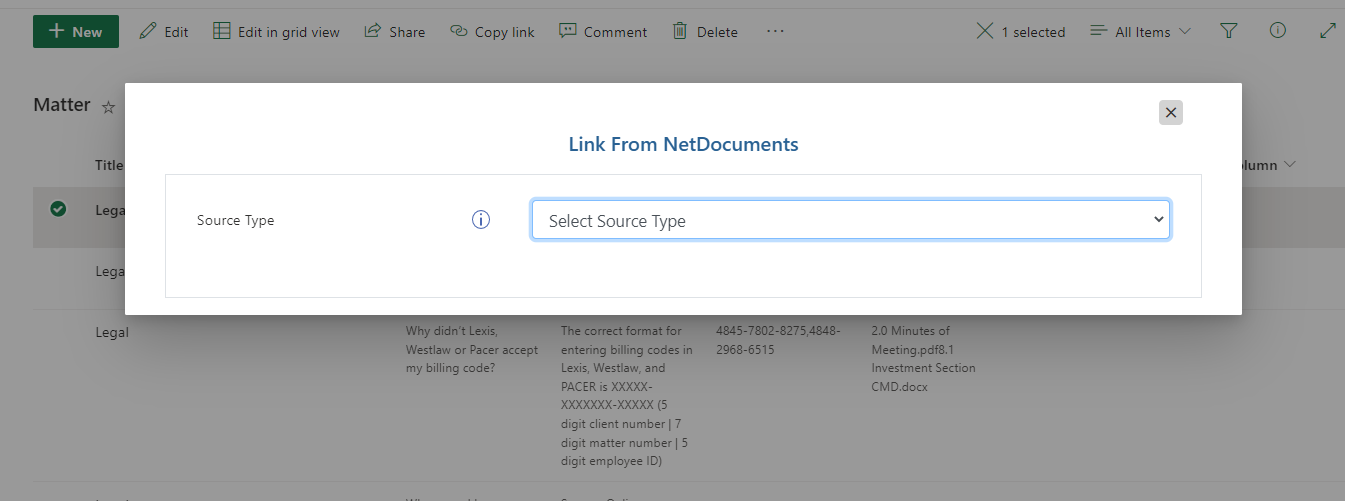Click the 4845-7802-8275 document ID cell
Image resolution: width=1345 pixels, height=501 pixels.
778,340
